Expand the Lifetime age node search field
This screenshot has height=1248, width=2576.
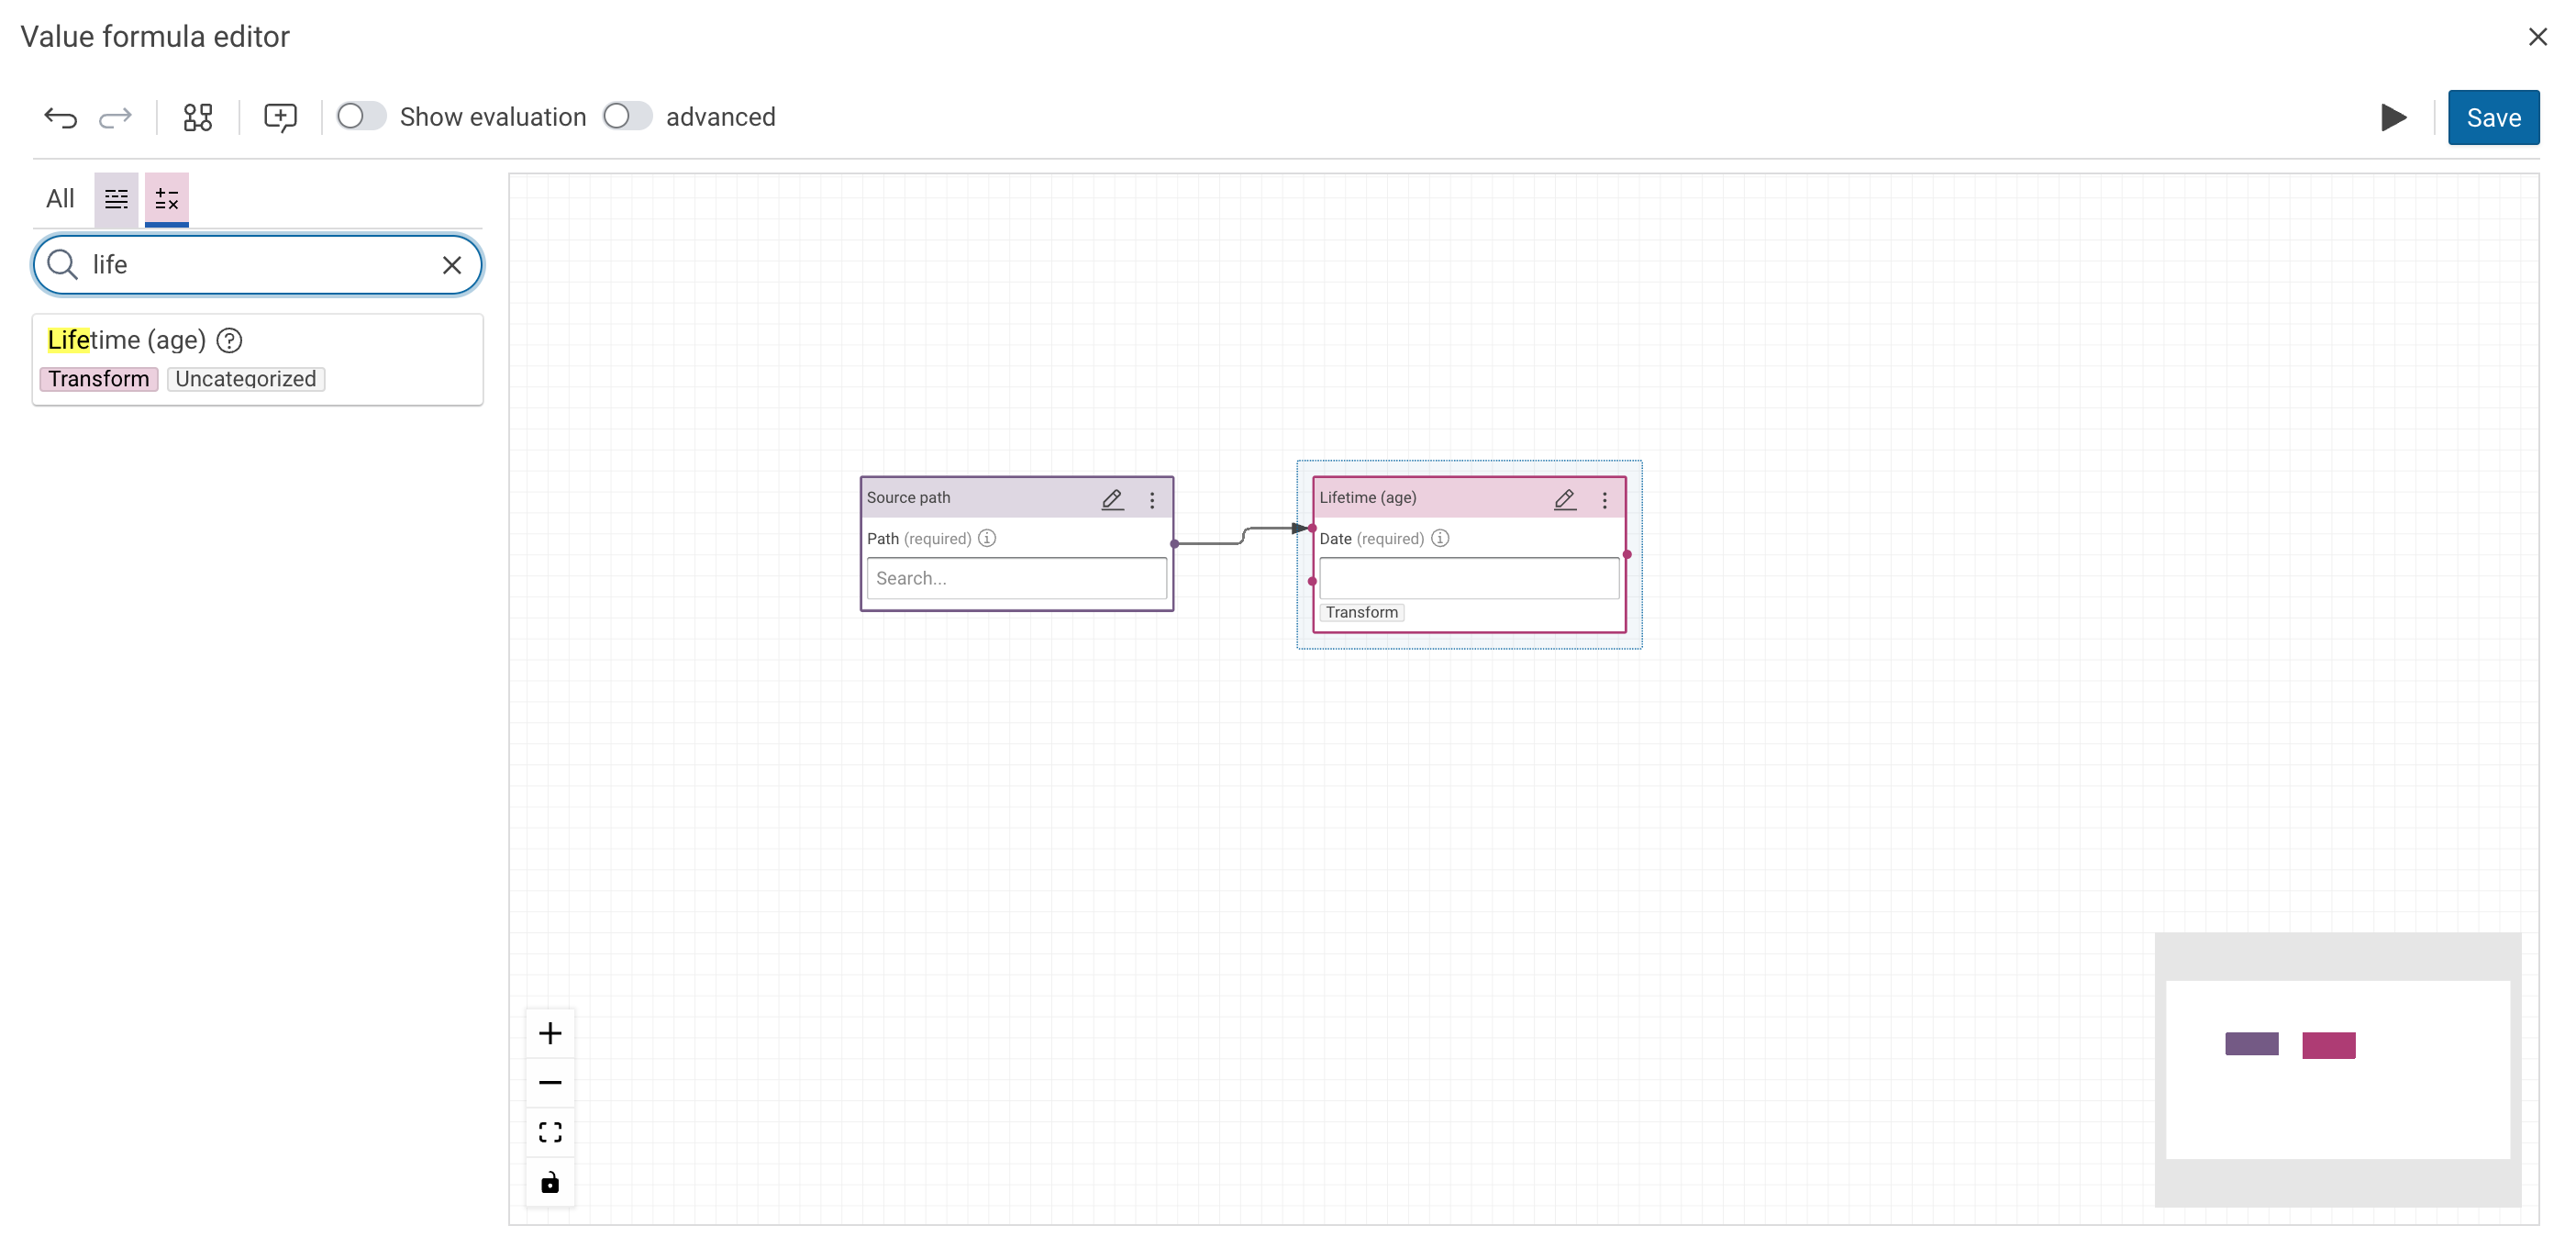(x=1467, y=577)
